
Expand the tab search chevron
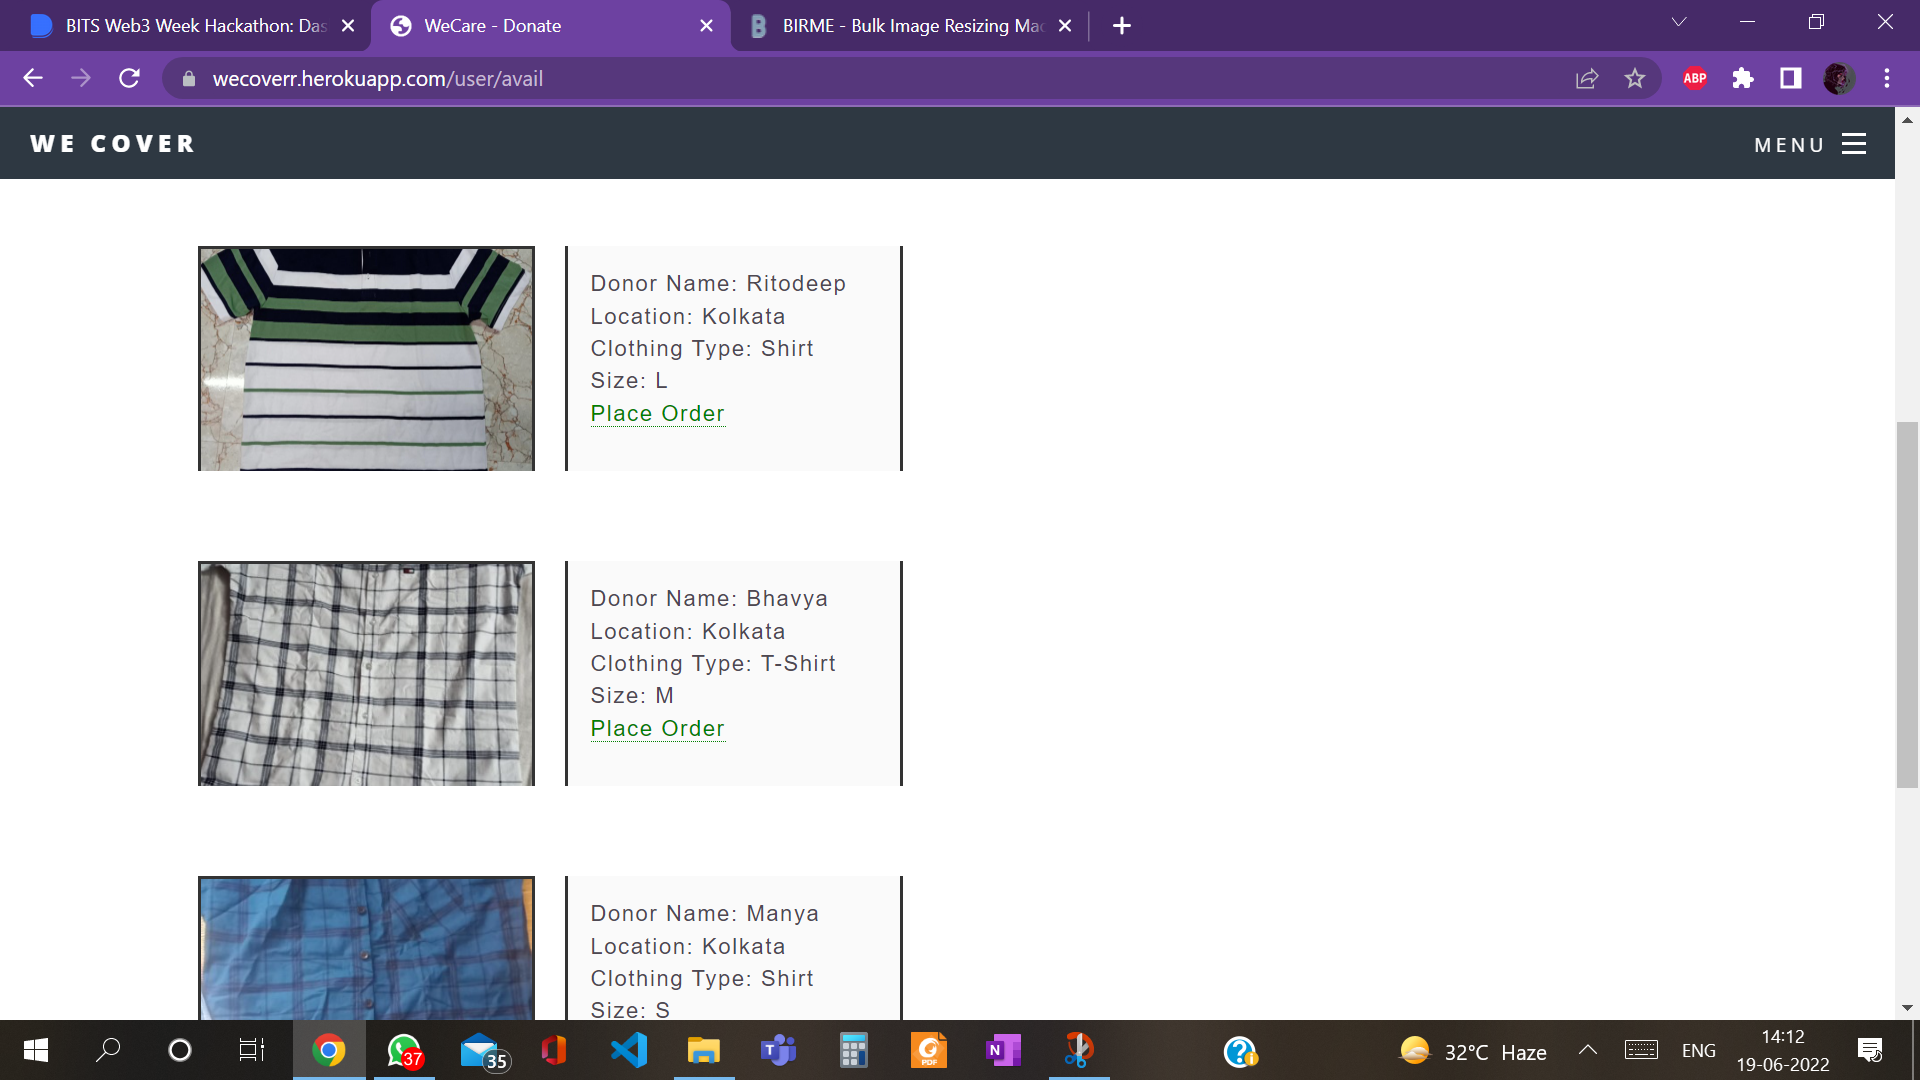point(1678,22)
